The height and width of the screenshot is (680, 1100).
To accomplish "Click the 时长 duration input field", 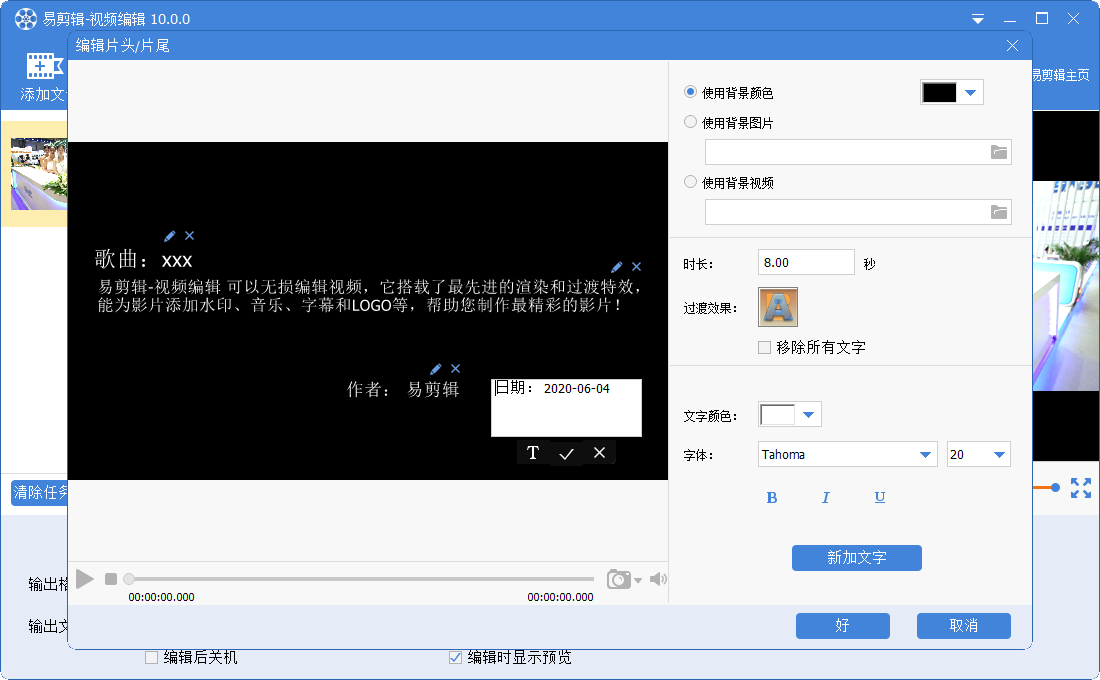I will 806,263.
